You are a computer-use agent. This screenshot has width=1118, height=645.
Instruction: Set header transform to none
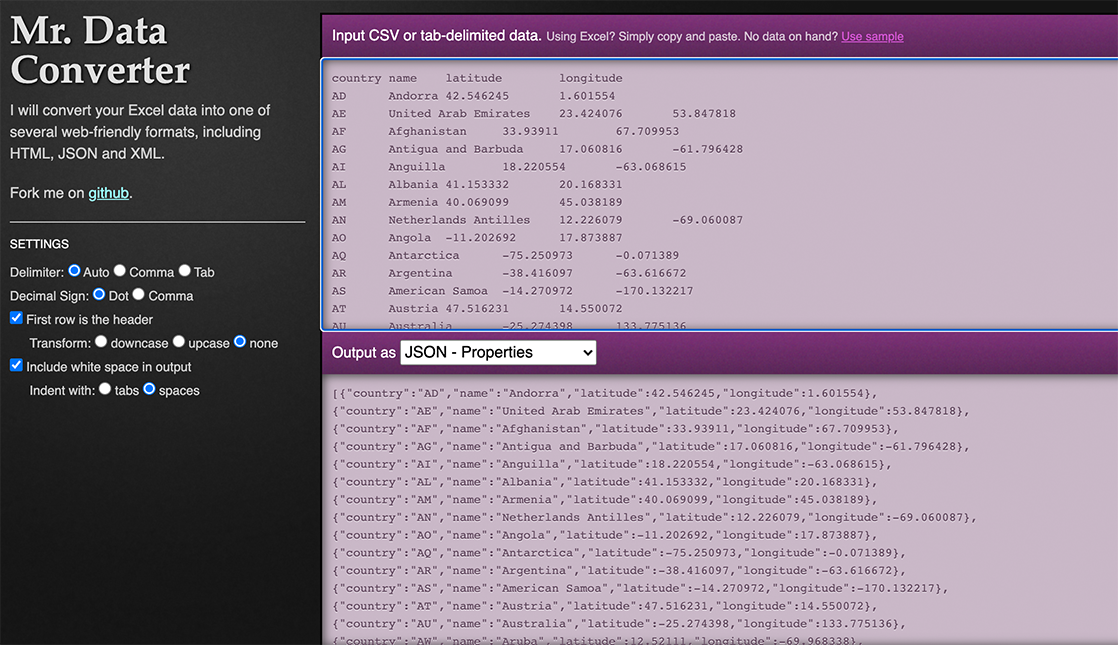(240, 342)
